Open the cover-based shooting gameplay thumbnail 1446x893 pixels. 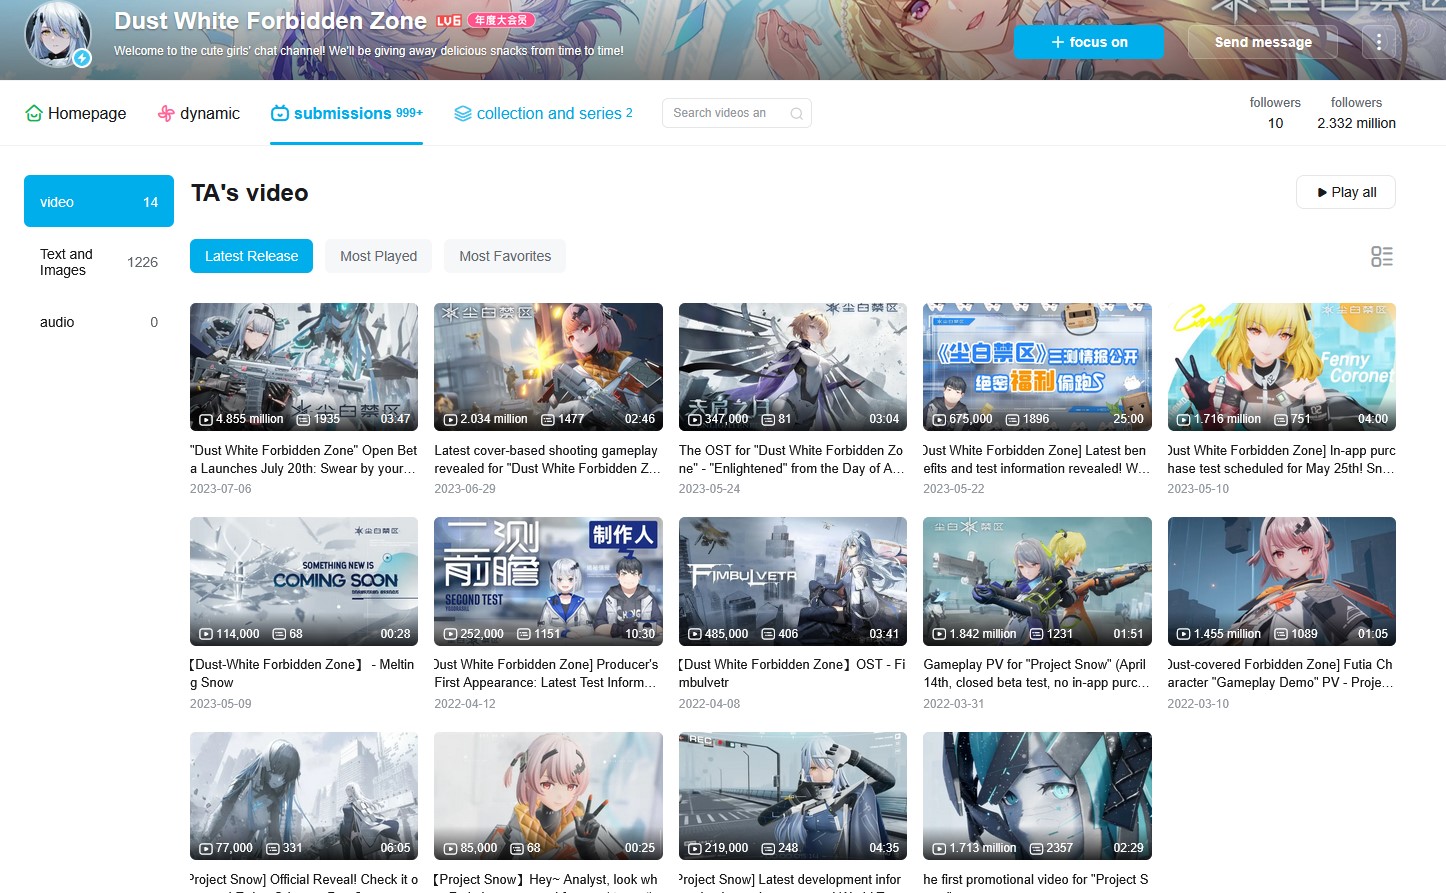coord(548,367)
